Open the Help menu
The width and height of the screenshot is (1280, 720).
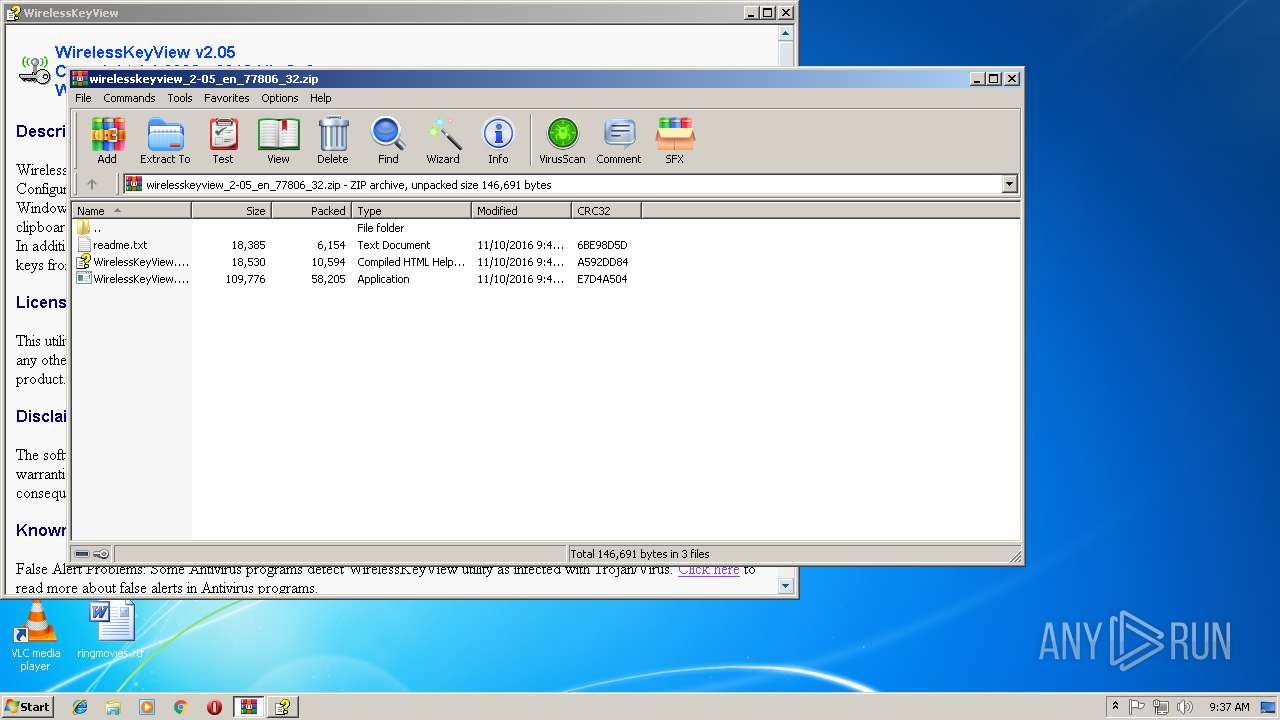coord(320,98)
